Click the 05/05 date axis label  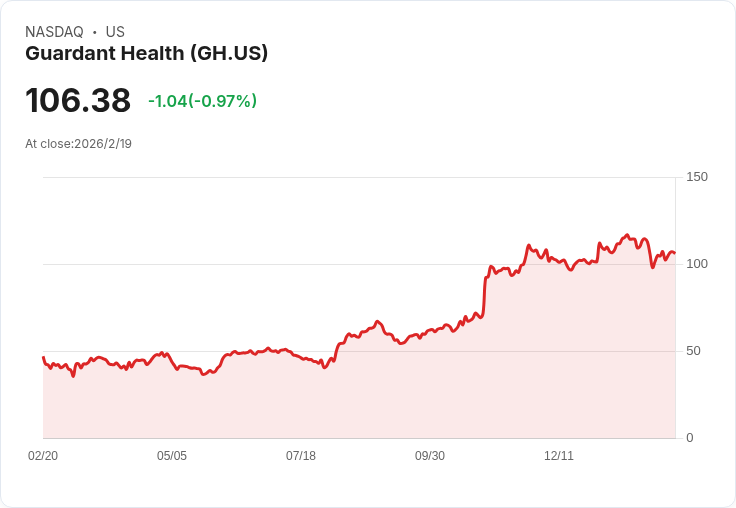pos(172,456)
